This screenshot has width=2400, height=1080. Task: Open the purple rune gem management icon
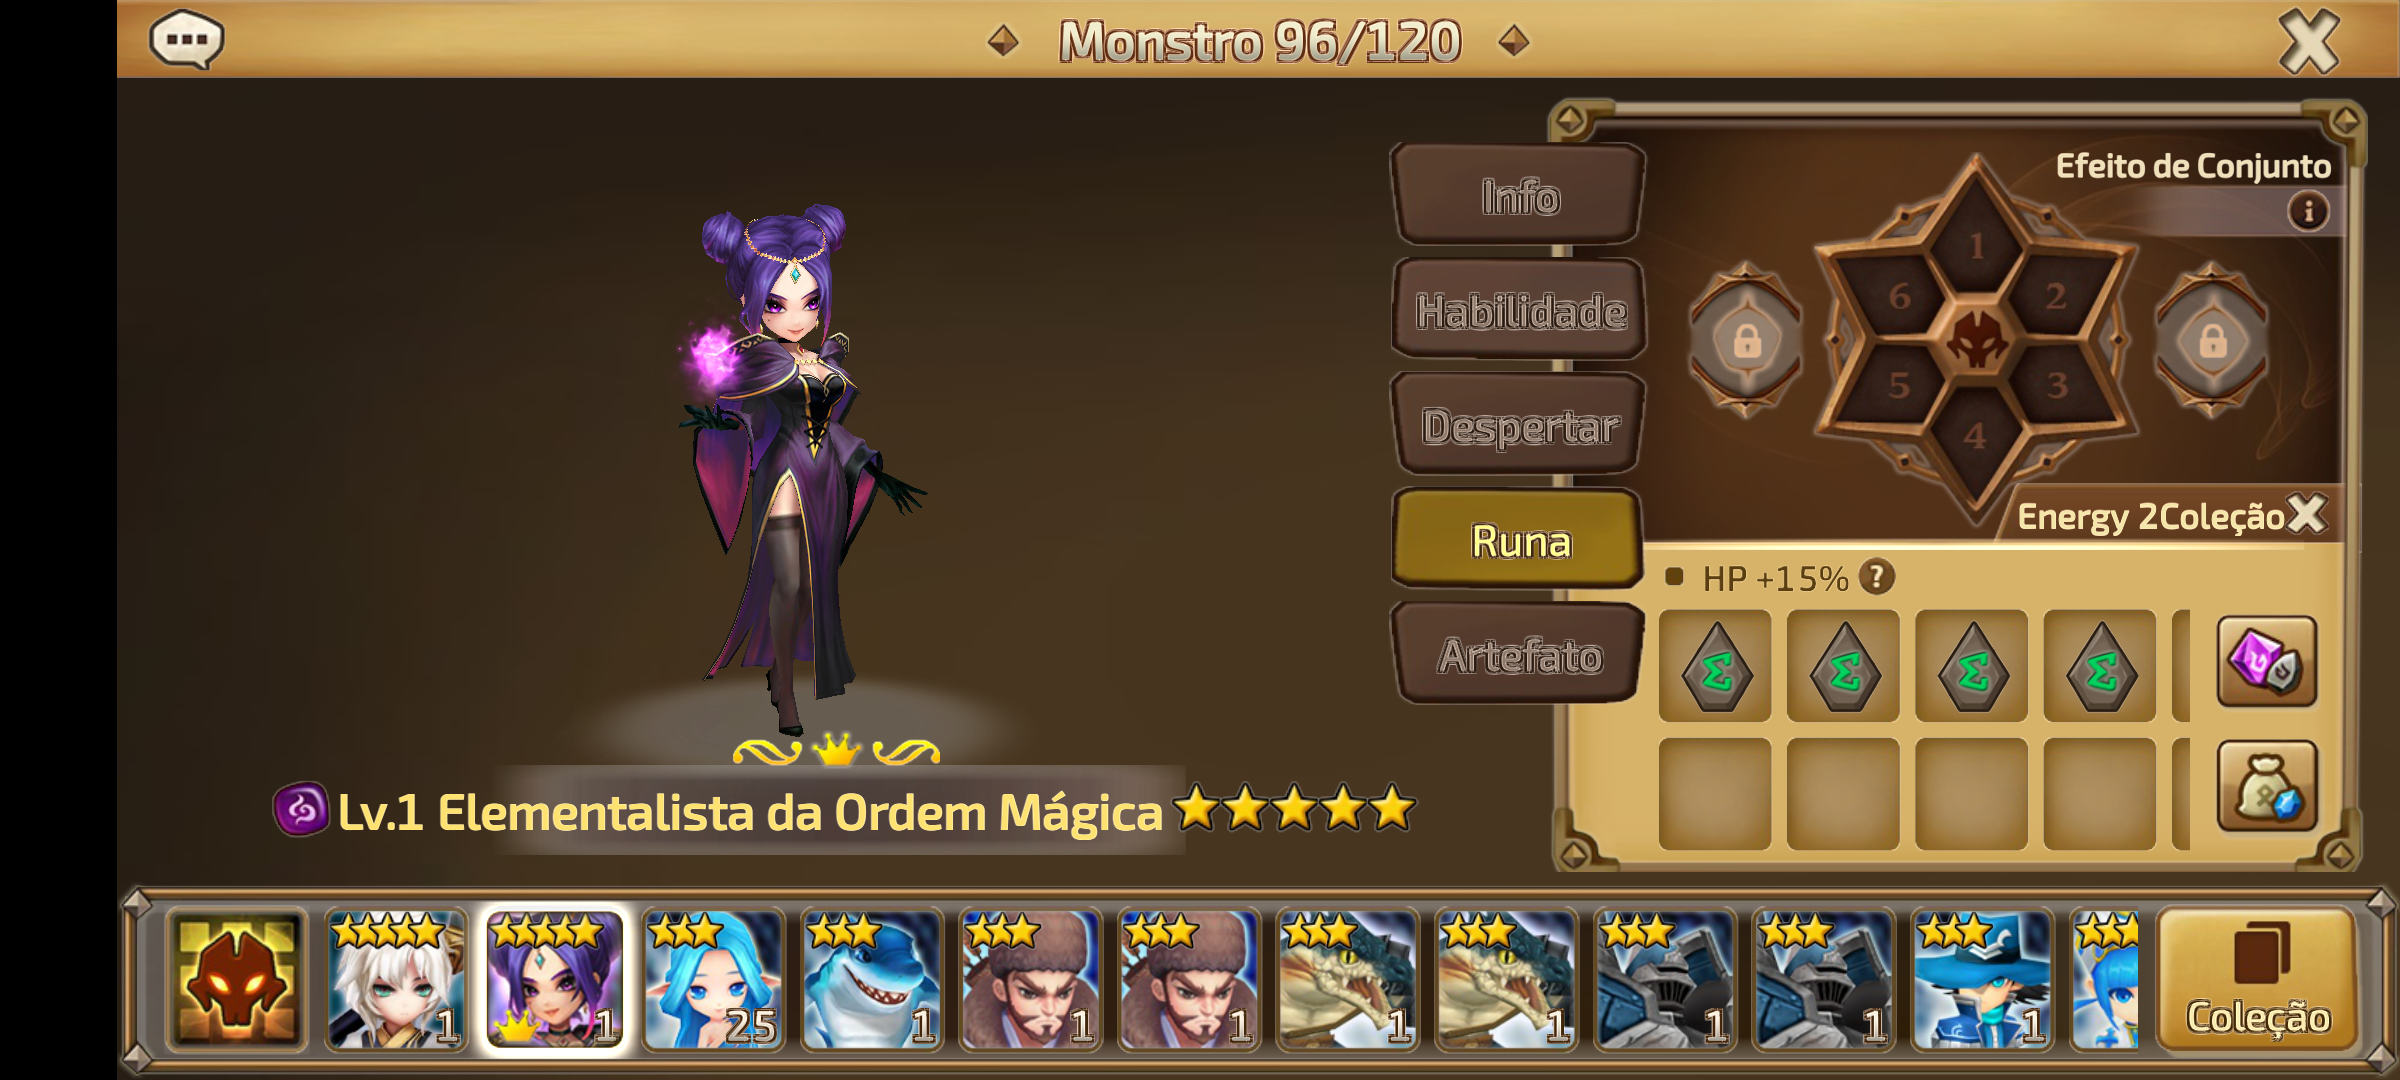pyautogui.click(x=2267, y=662)
